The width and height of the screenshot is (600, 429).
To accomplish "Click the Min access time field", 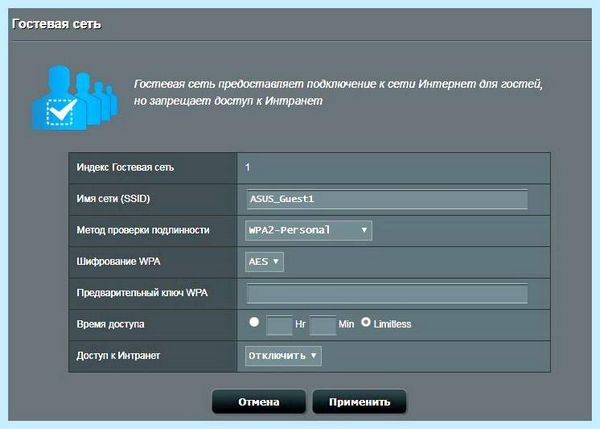I will [x=323, y=325].
